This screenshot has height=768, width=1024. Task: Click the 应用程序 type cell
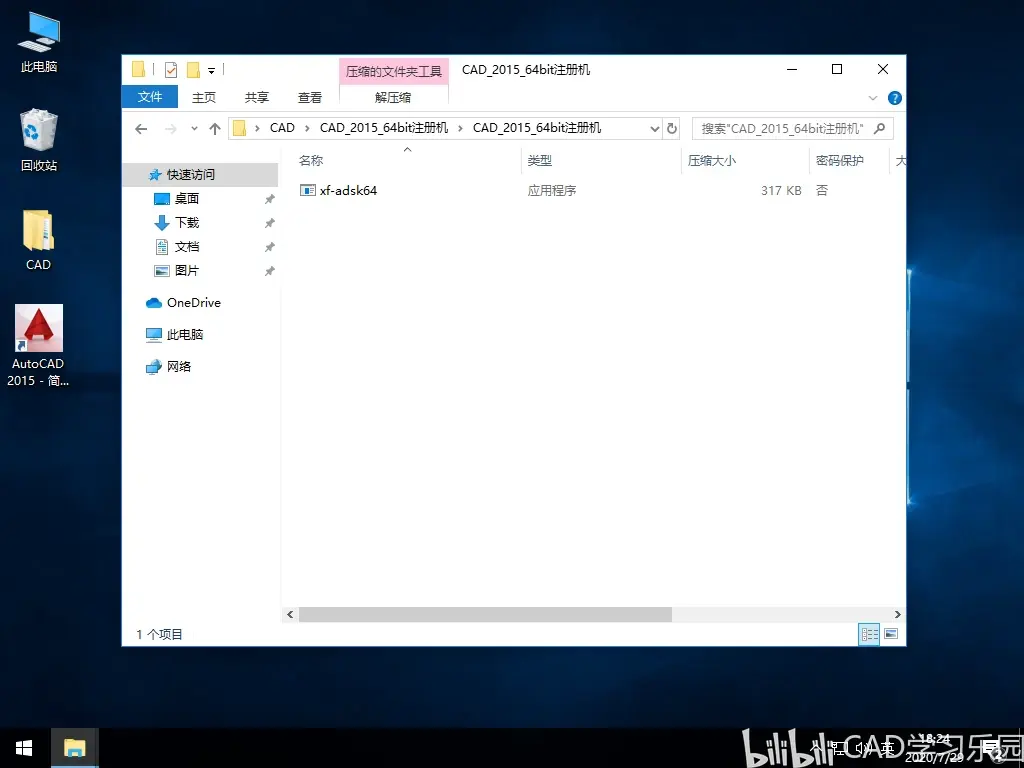[x=552, y=191]
